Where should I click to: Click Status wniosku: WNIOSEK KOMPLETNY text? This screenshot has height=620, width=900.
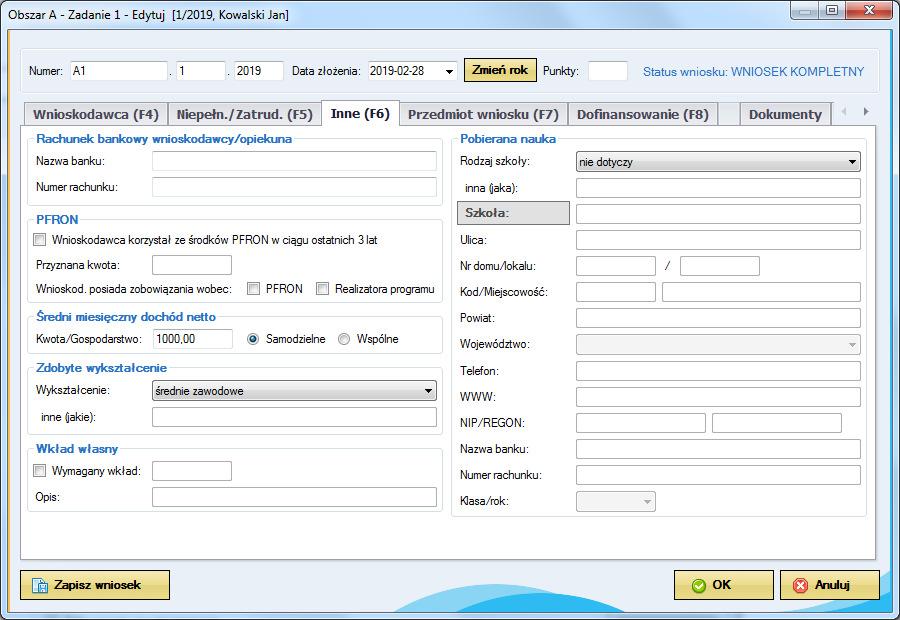tap(753, 72)
